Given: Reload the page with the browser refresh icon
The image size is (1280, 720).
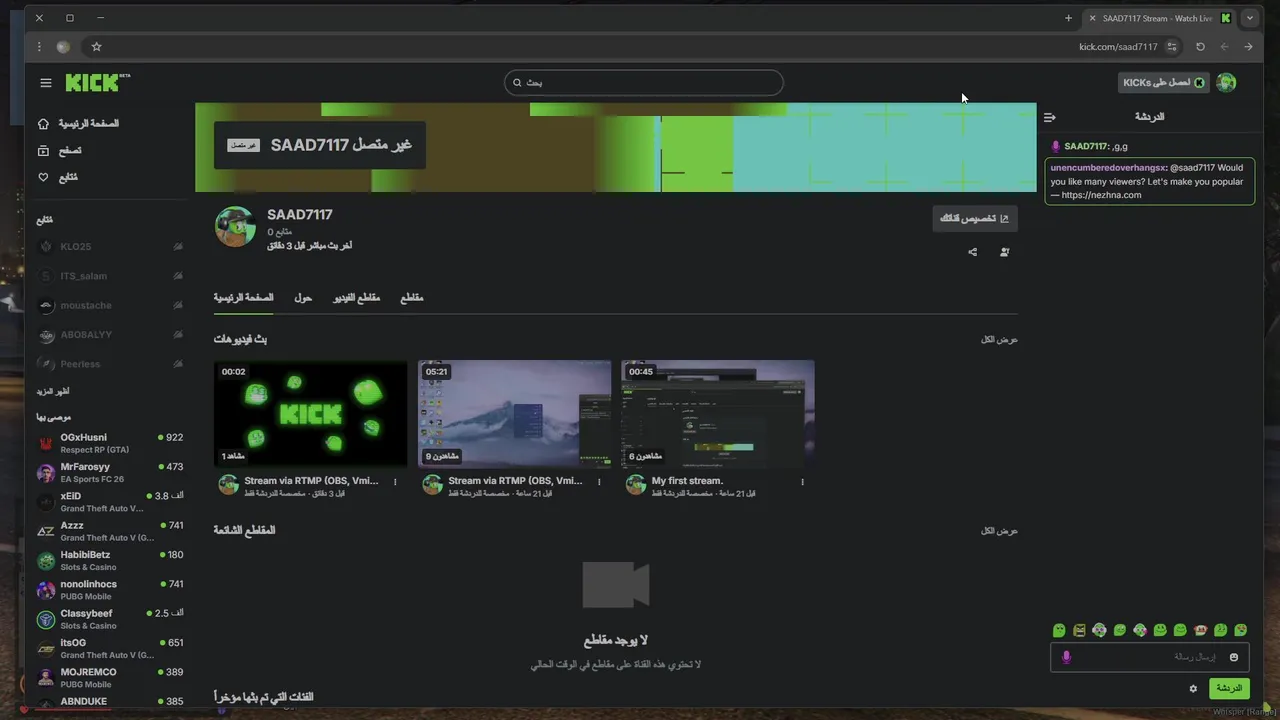Looking at the screenshot, I should click(x=1200, y=46).
